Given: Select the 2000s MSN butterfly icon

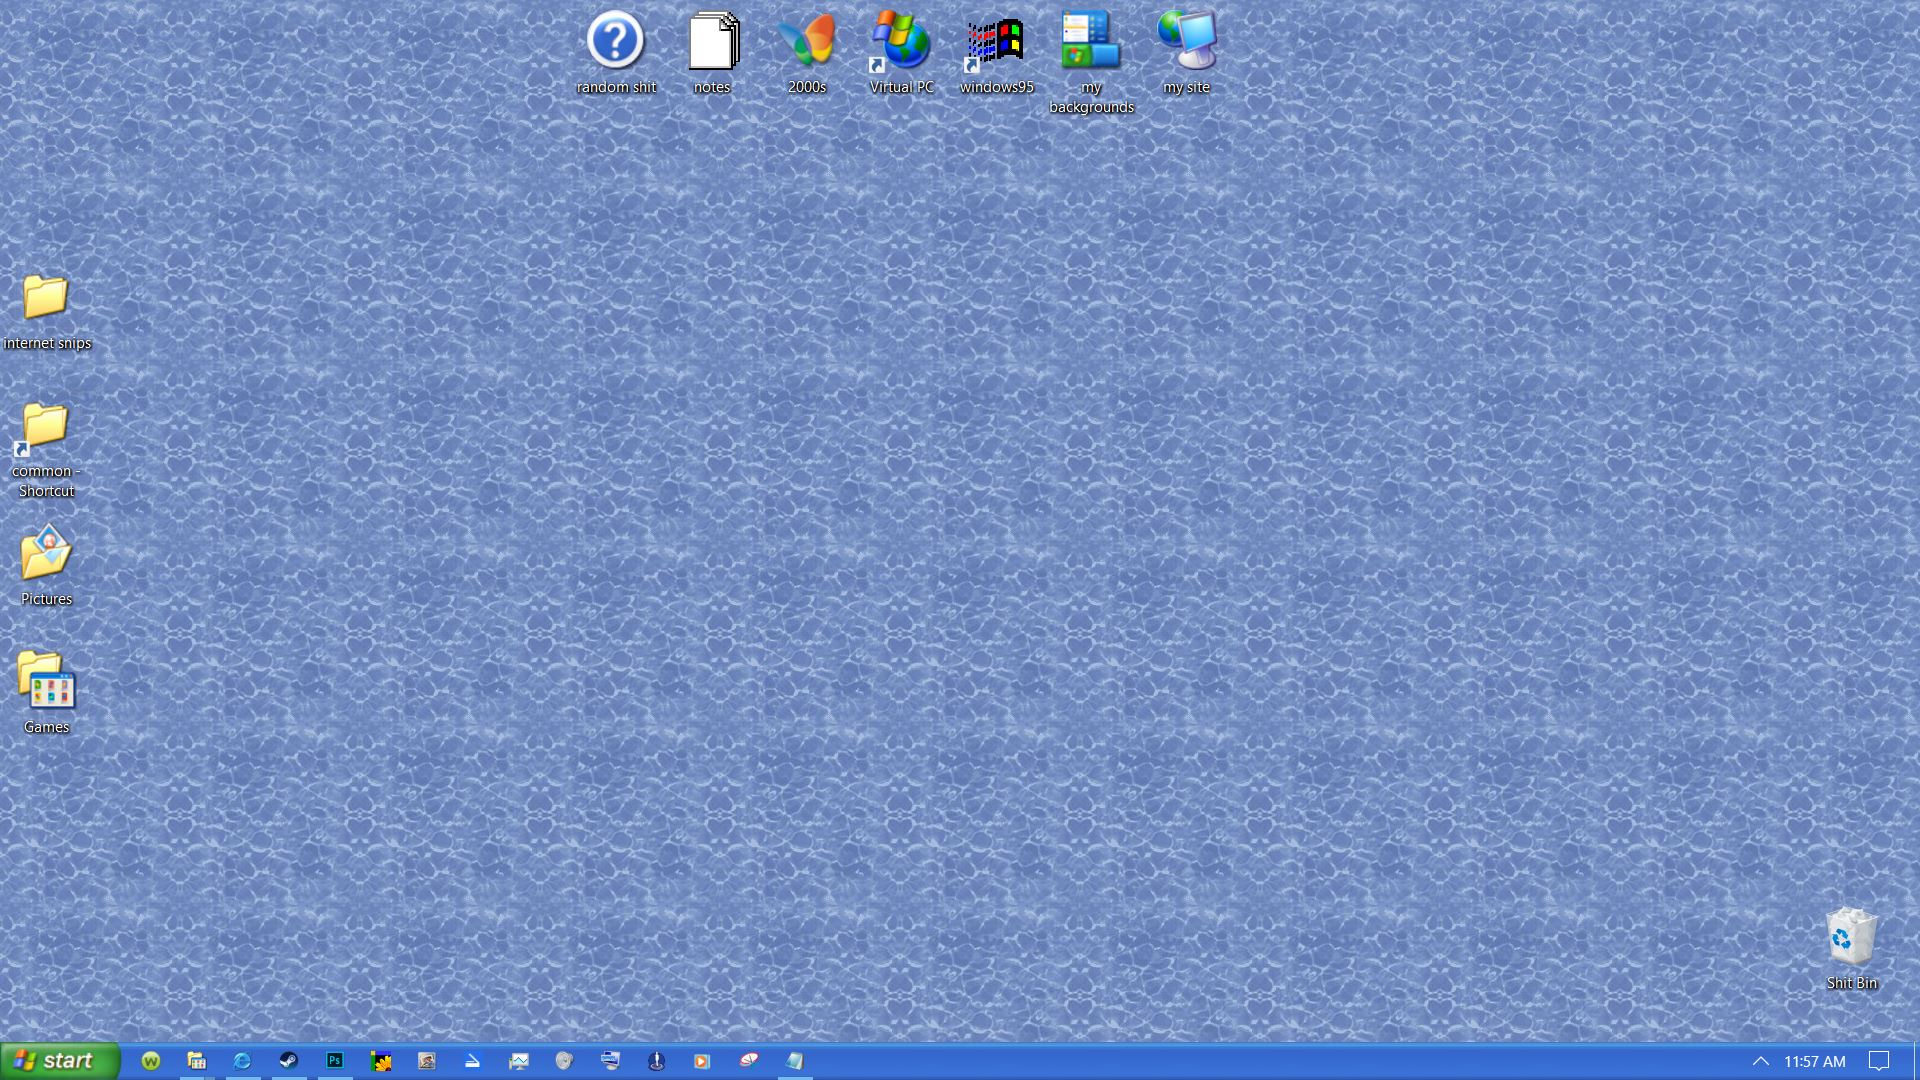Looking at the screenshot, I should (806, 42).
